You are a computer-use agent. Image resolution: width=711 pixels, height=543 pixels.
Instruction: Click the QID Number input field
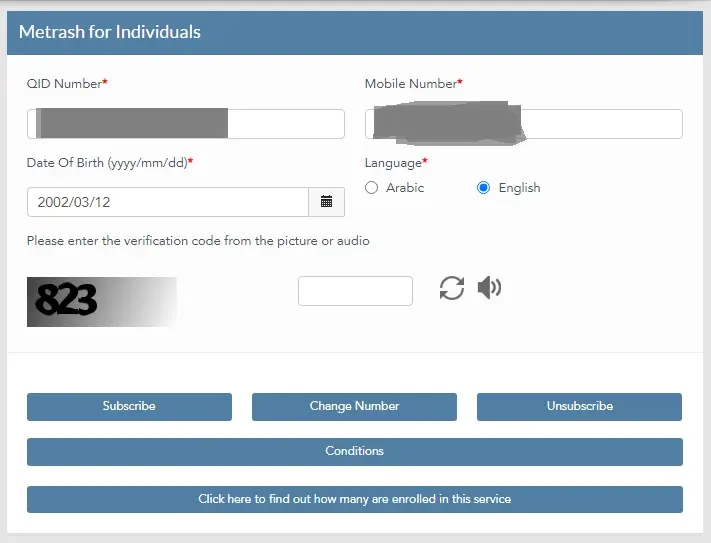tap(186, 124)
